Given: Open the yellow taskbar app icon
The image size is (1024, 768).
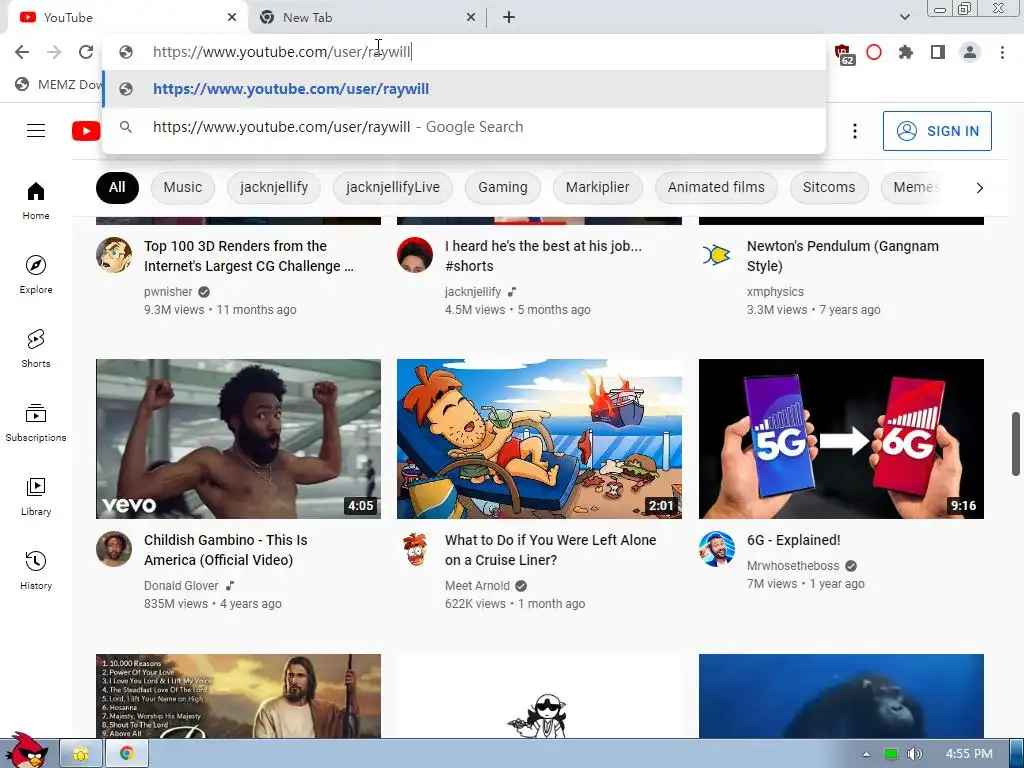Looking at the screenshot, I should coord(81,754).
